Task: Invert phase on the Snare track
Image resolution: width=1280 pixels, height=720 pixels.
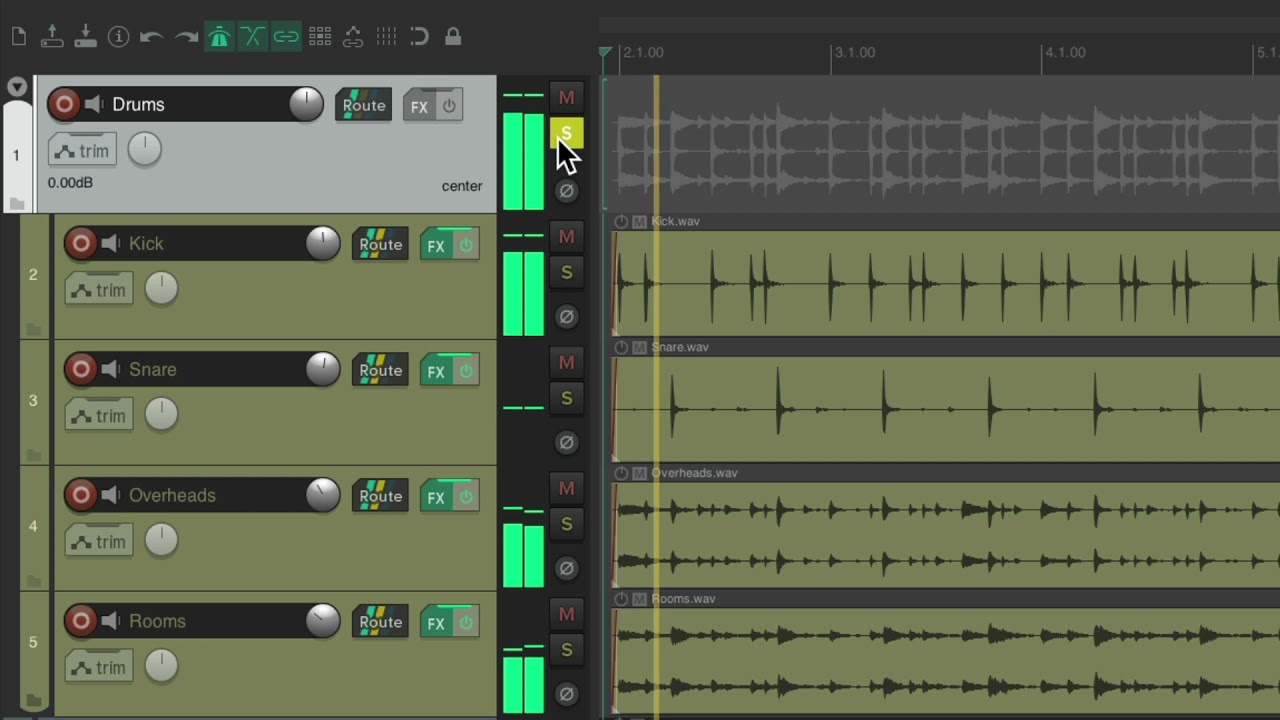Action: (567, 442)
